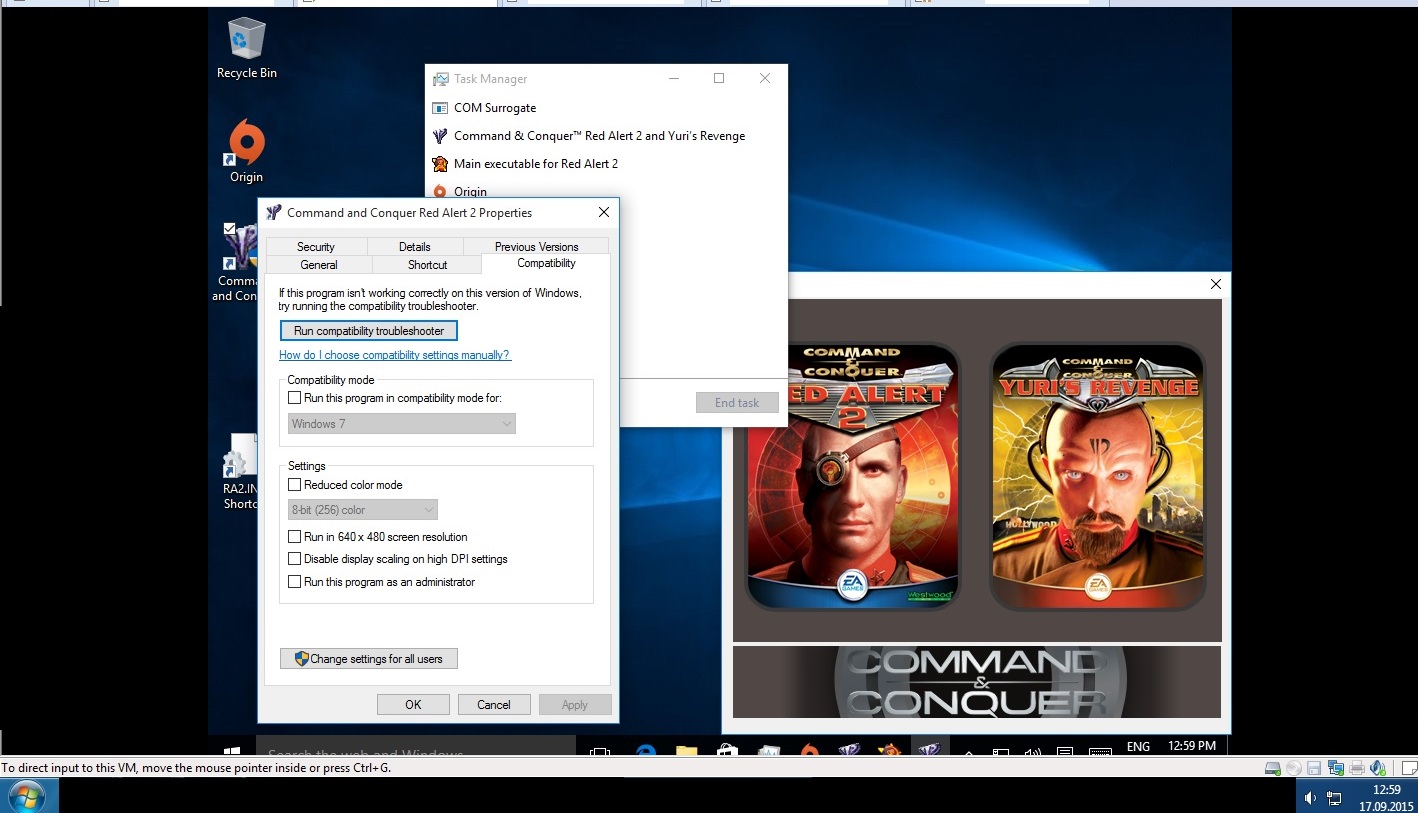Click the ENG language indicator

(x=1138, y=746)
